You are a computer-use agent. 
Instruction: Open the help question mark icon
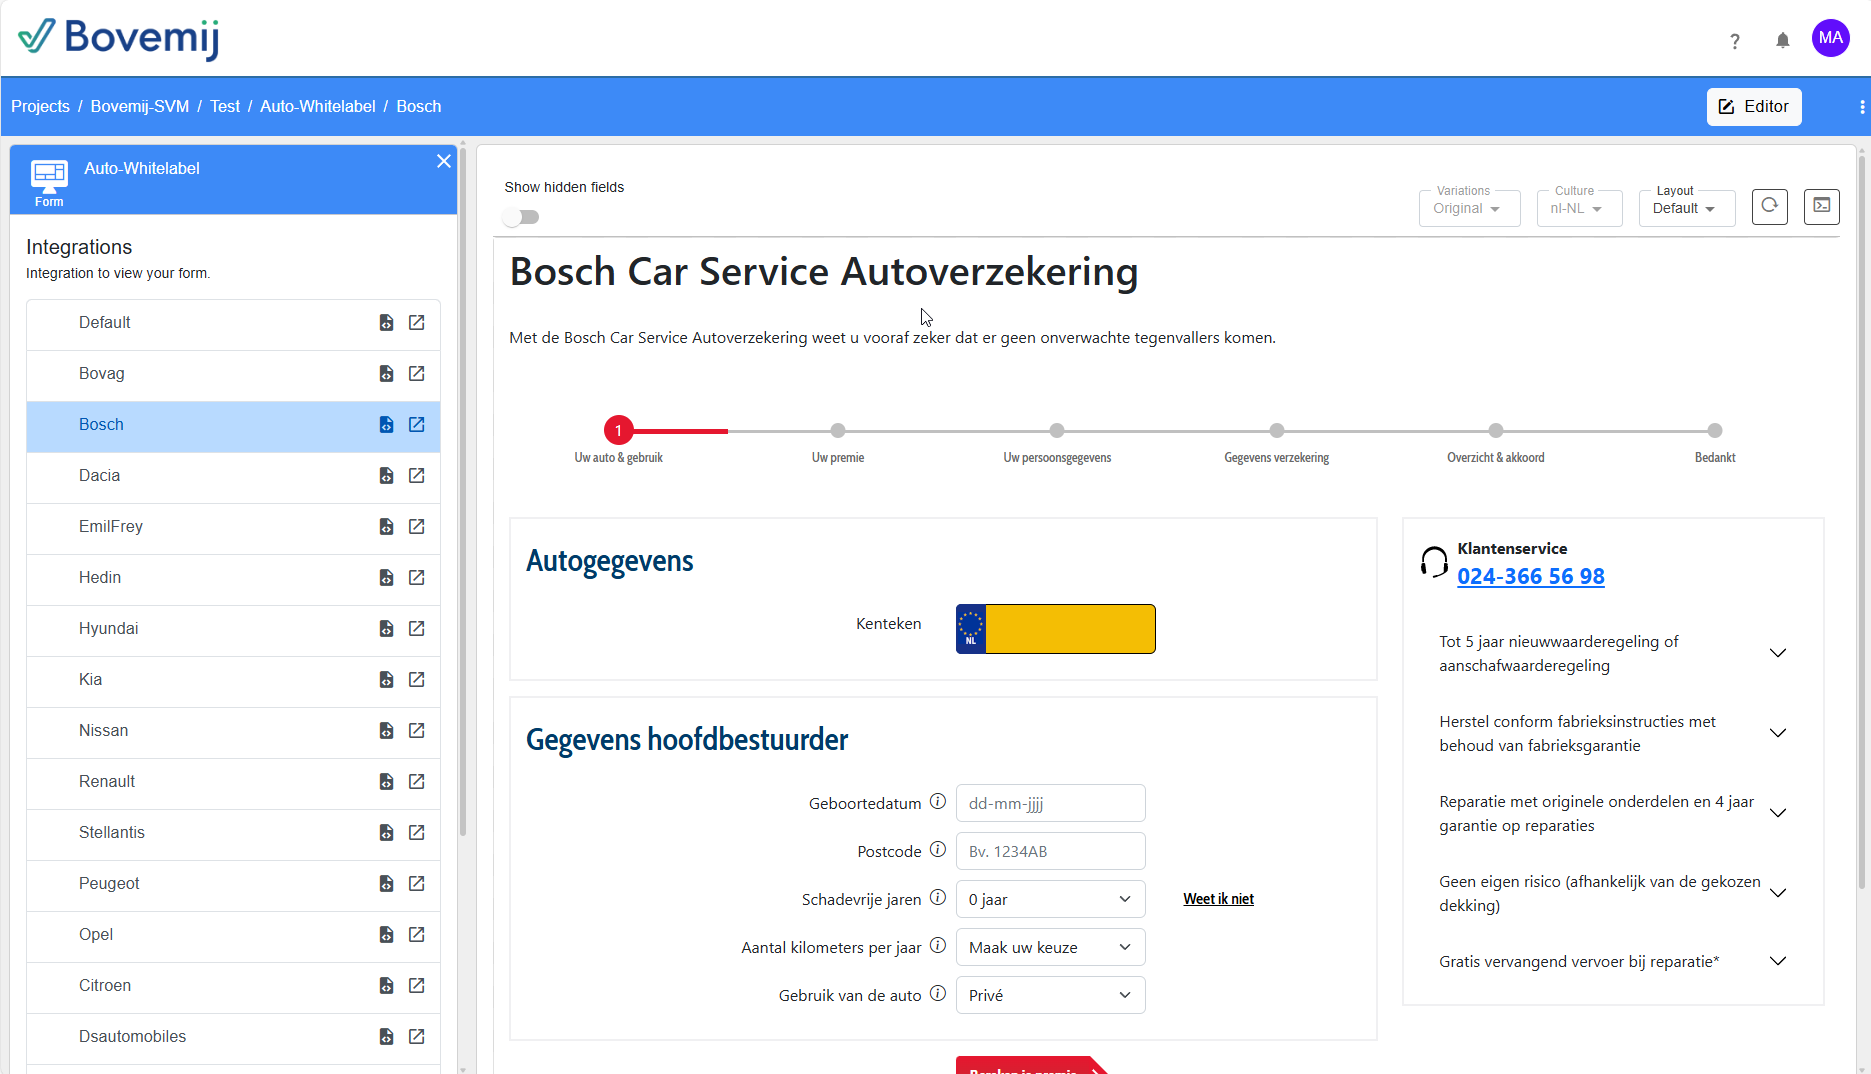click(x=1735, y=41)
